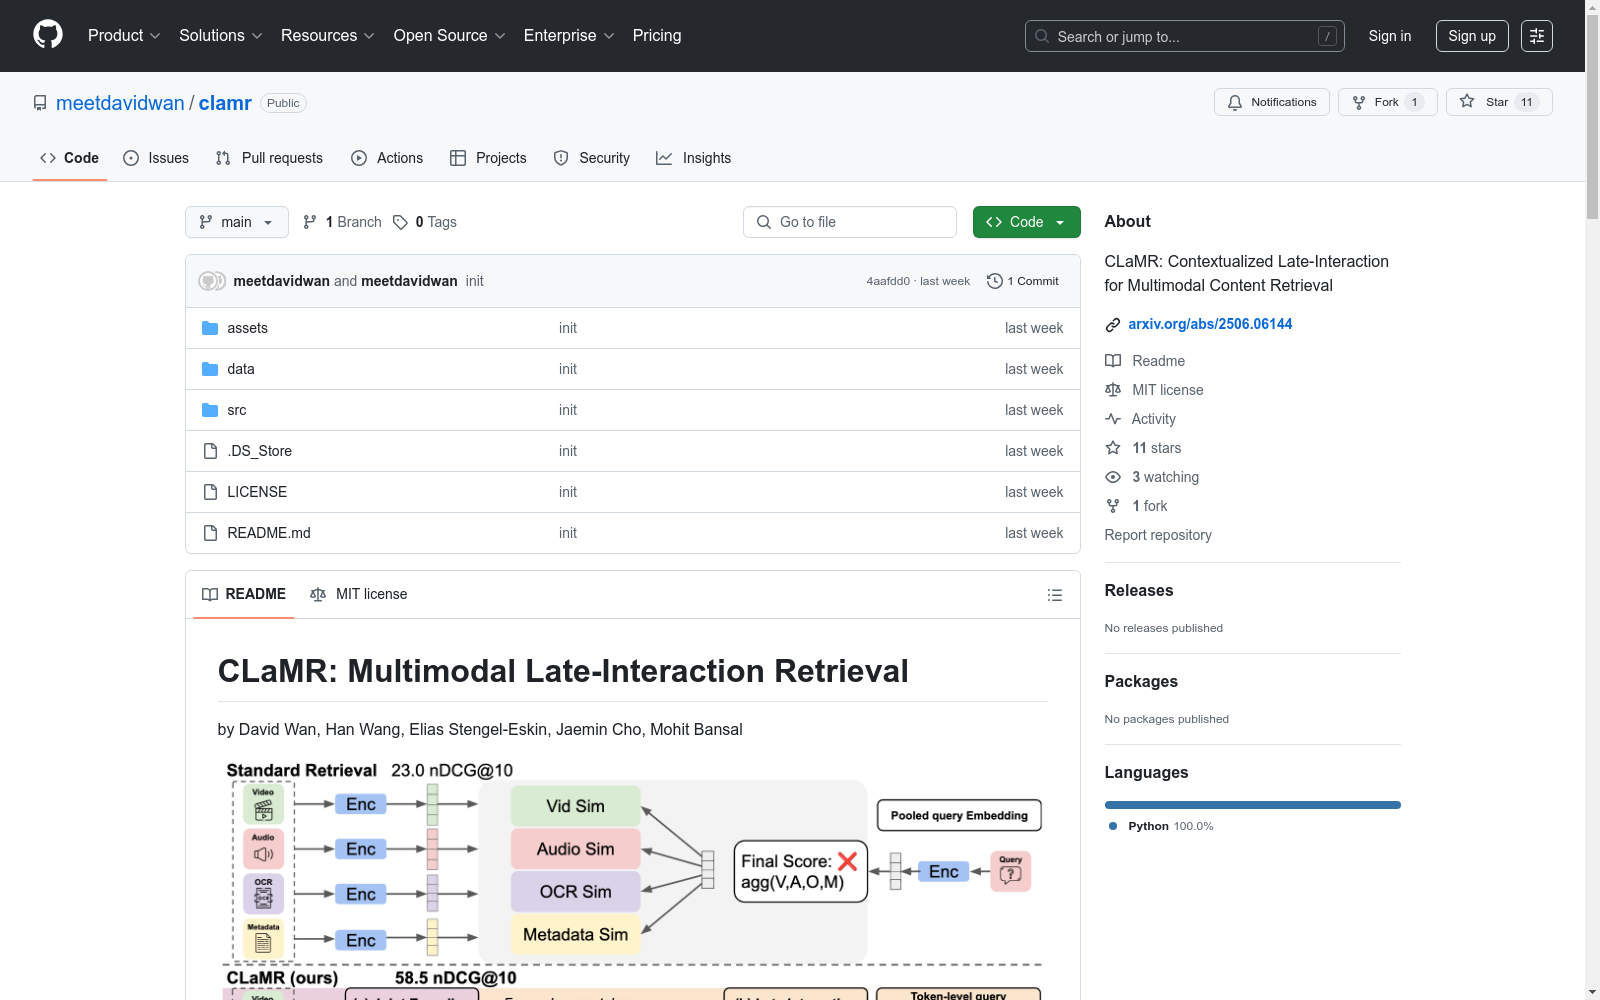
Task: Select the README tab in file viewer
Action: (x=244, y=594)
